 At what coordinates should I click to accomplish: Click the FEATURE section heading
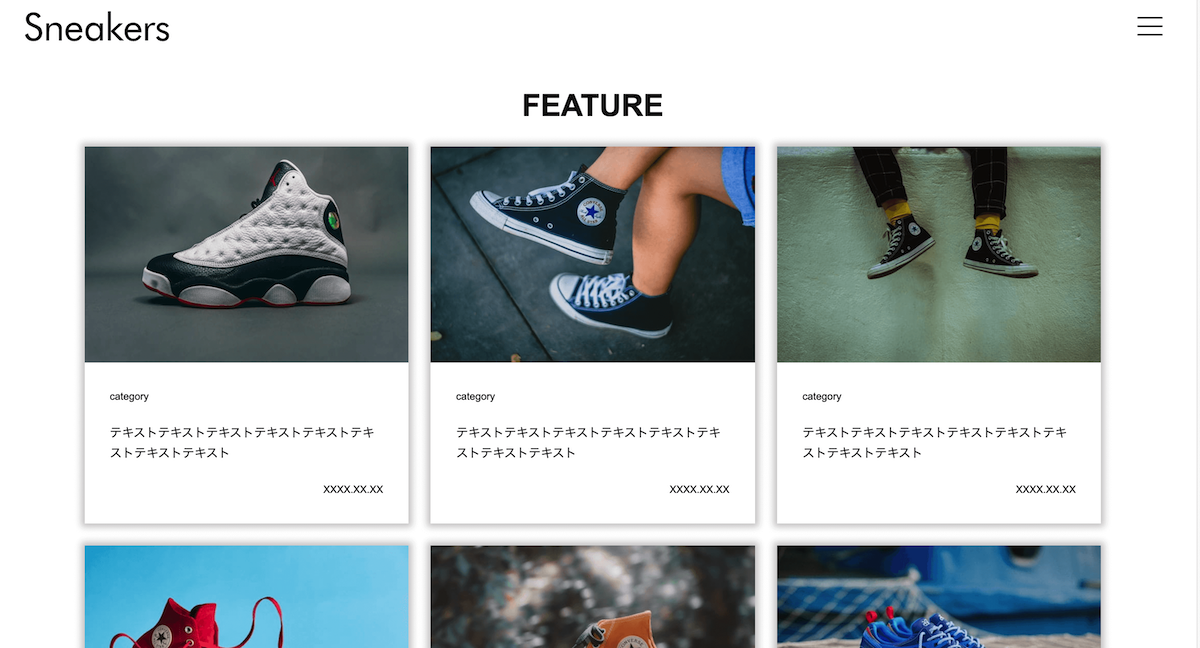coord(593,105)
